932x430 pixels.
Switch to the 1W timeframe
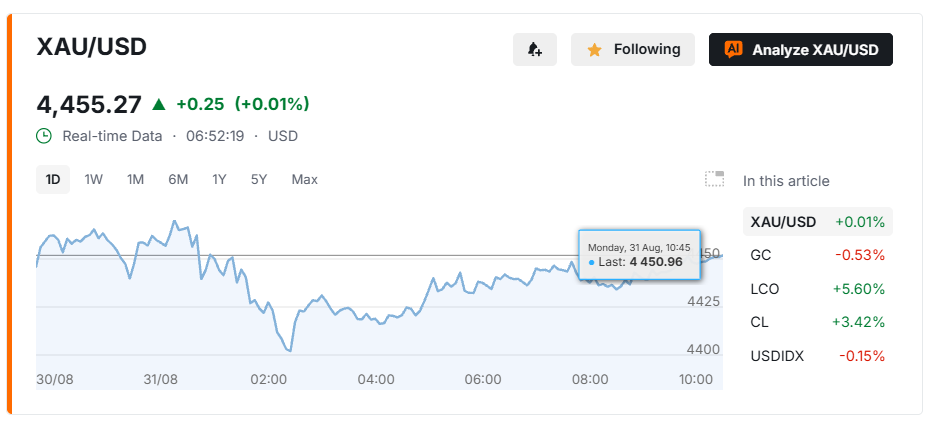click(x=93, y=180)
